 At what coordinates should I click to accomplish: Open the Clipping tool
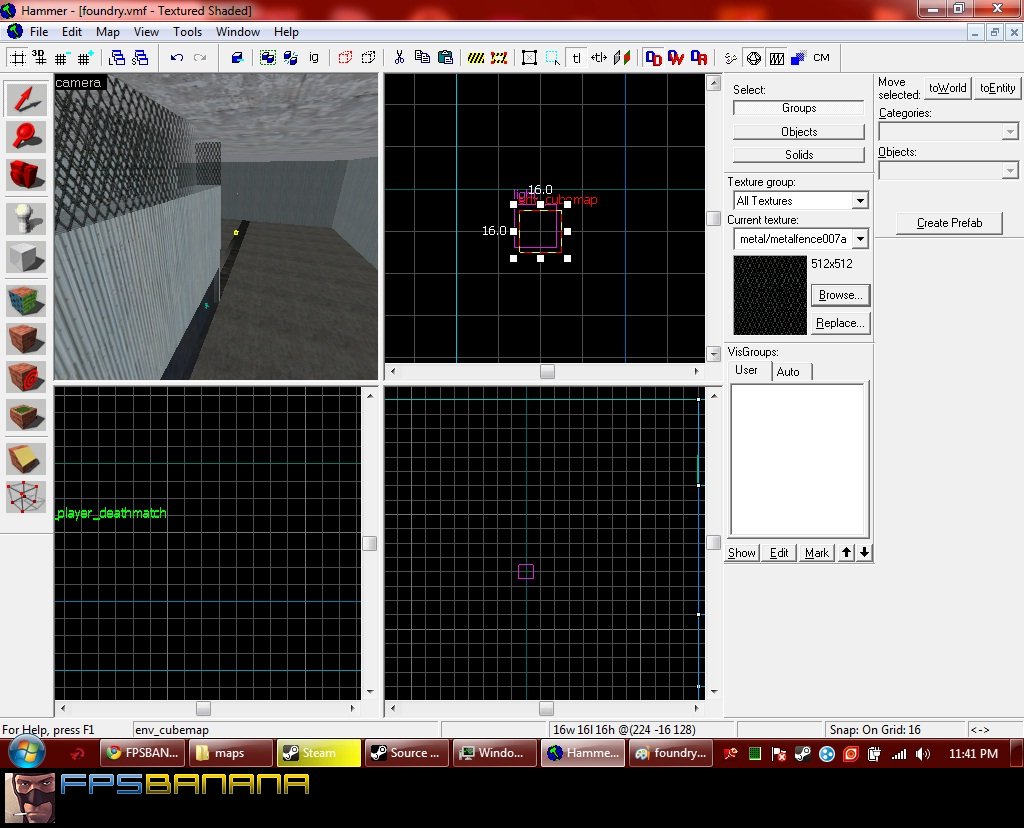(26, 458)
